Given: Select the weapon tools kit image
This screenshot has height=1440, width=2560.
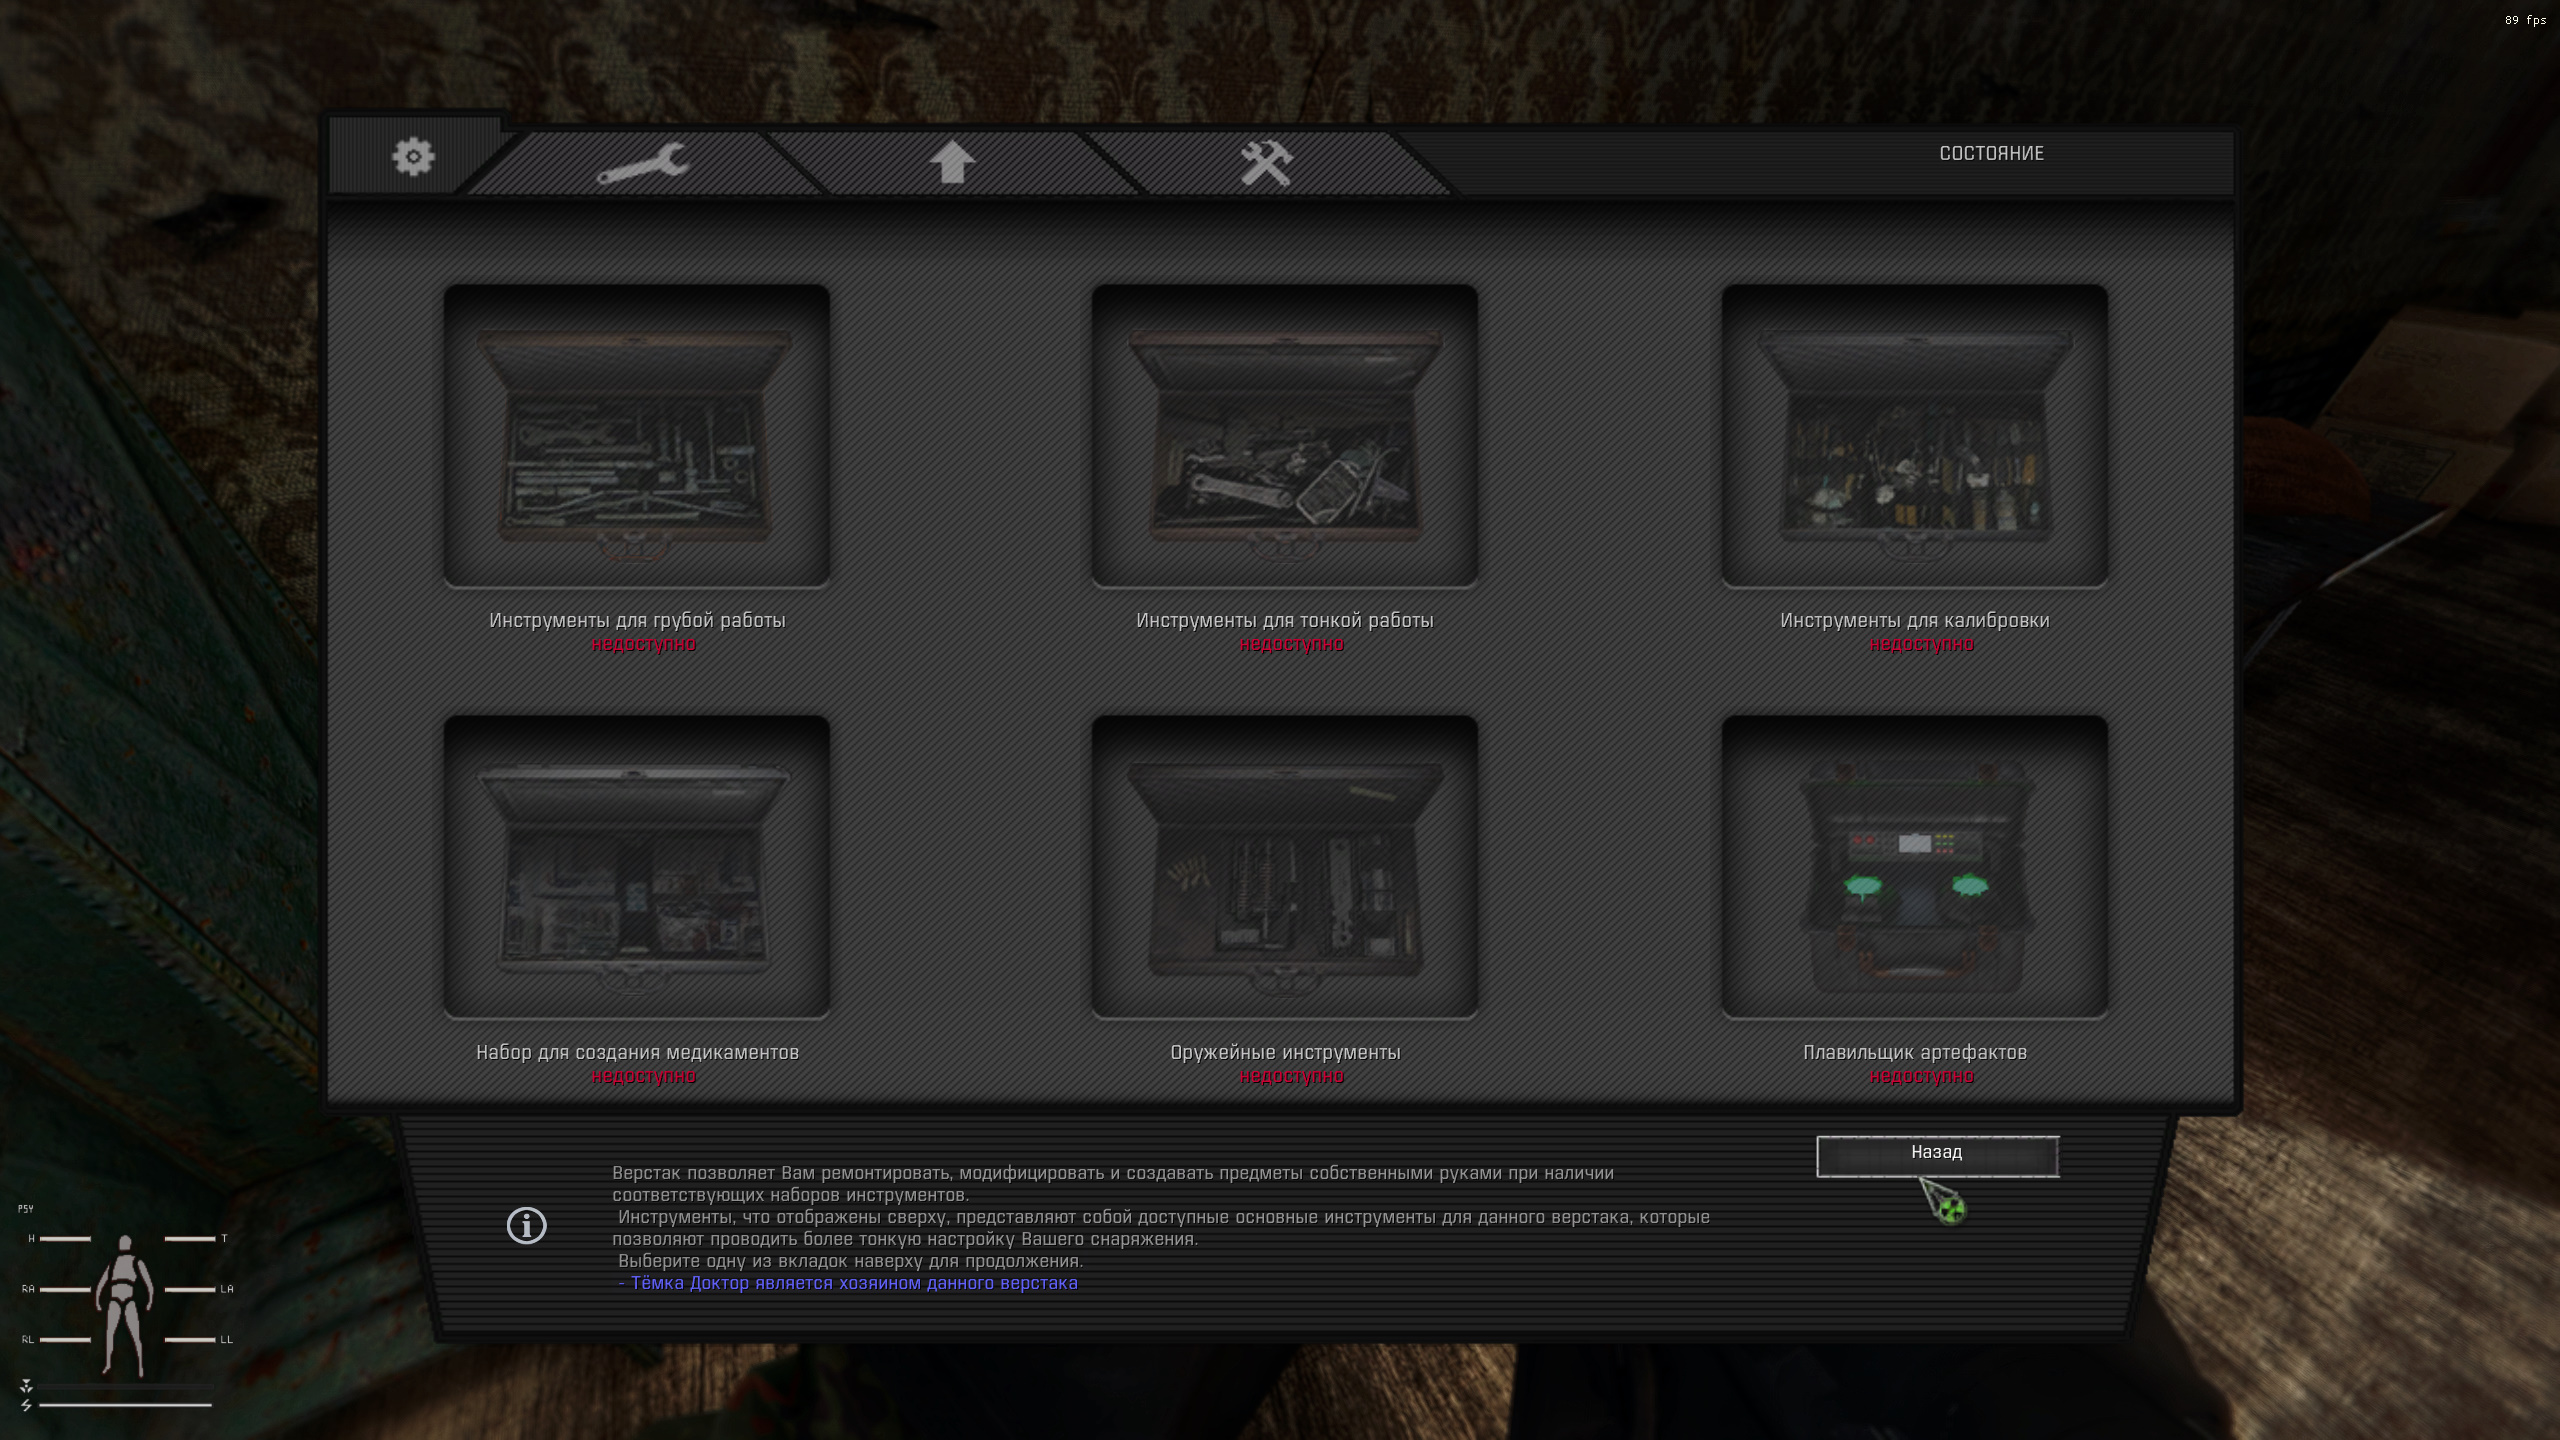Looking at the screenshot, I should [x=1284, y=867].
